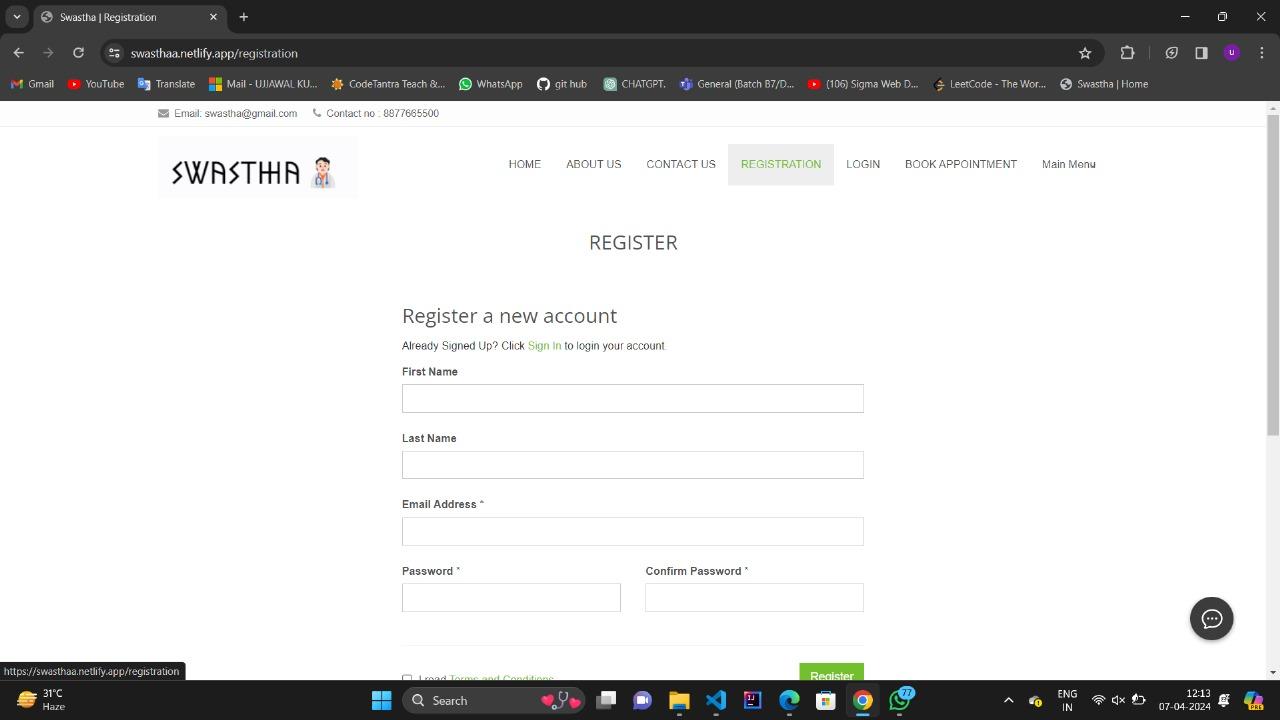Select the REGISTRATION nav item
1280x720 pixels.
pos(781,164)
